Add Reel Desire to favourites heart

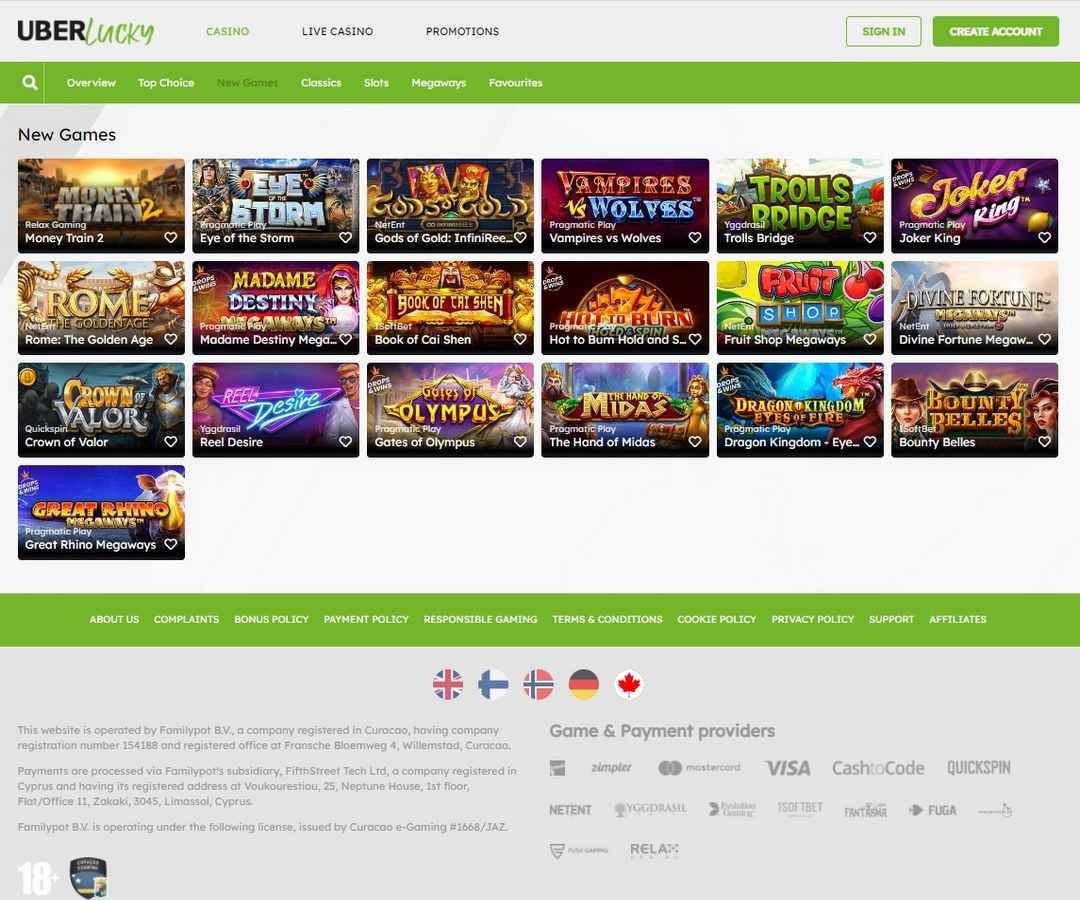pyautogui.click(x=346, y=442)
